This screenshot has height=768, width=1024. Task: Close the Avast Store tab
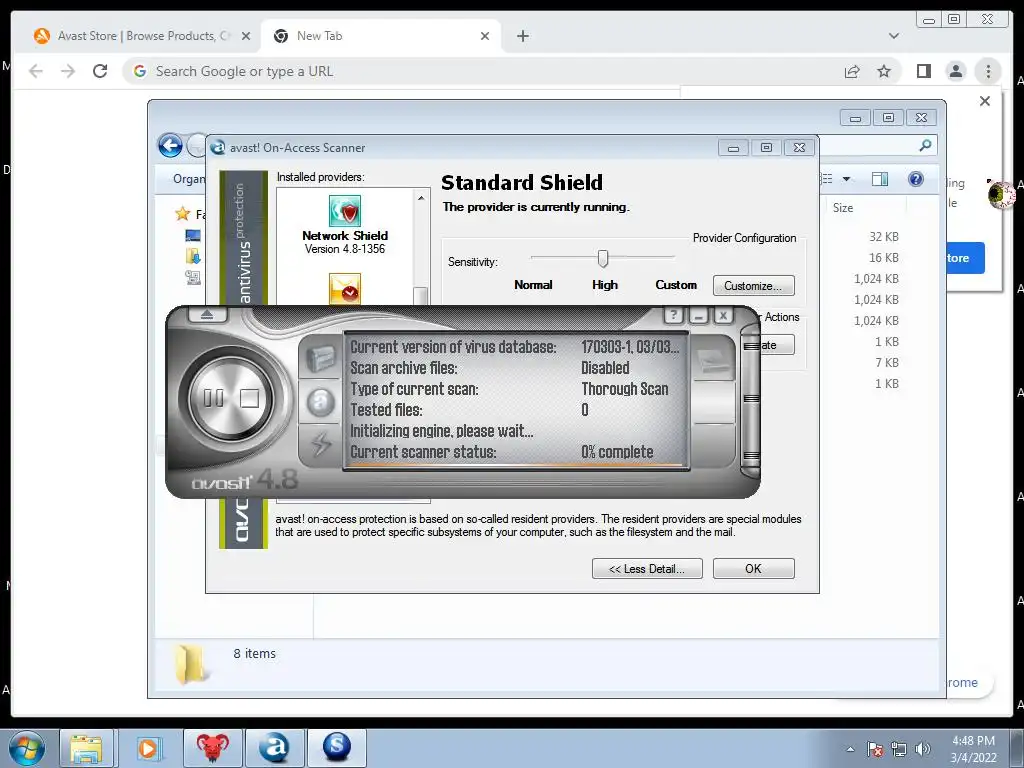[246, 36]
